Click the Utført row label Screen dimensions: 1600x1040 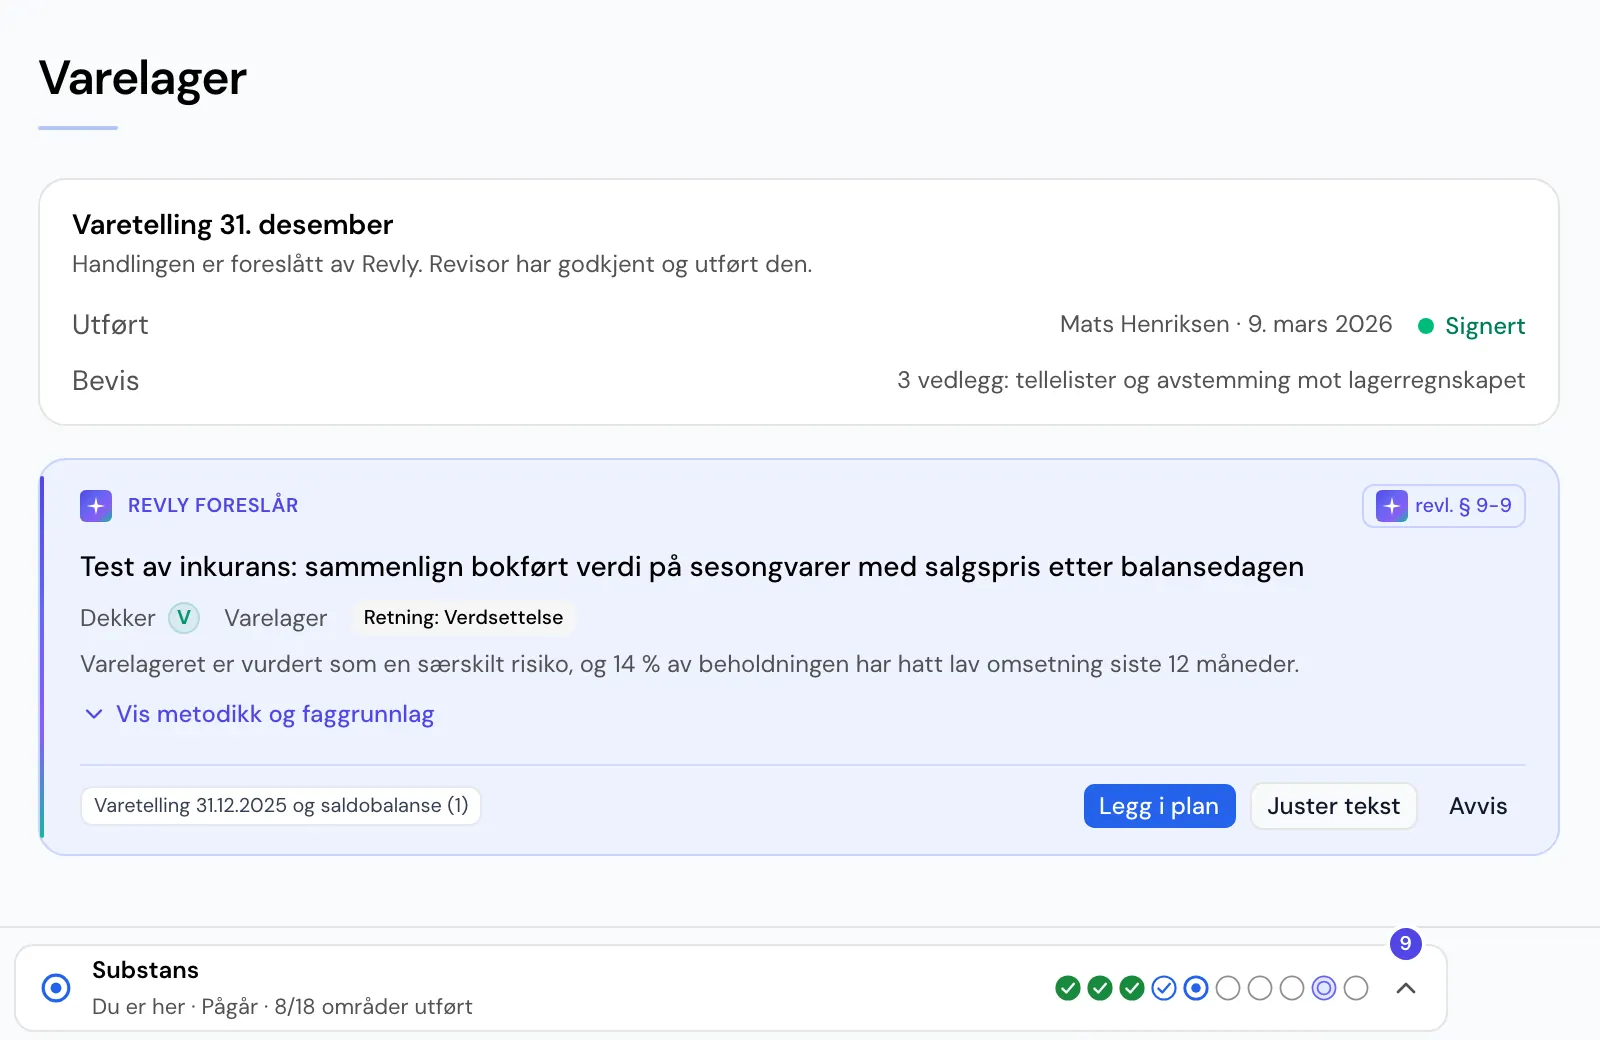pyautogui.click(x=110, y=325)
